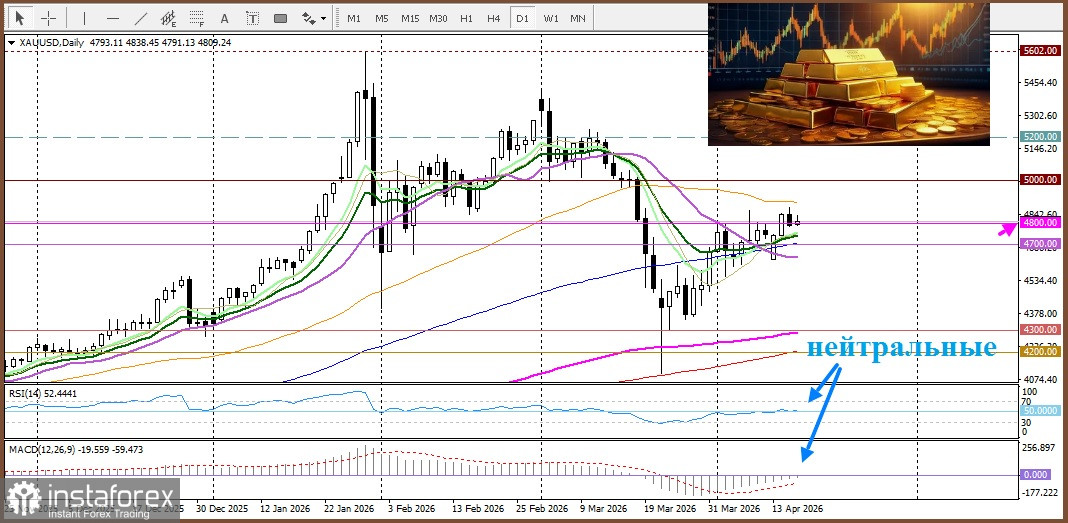Screen dimensions: 1068x523
Task: Toggle the D1 timeframe button
Action: (x=522, y=18)
